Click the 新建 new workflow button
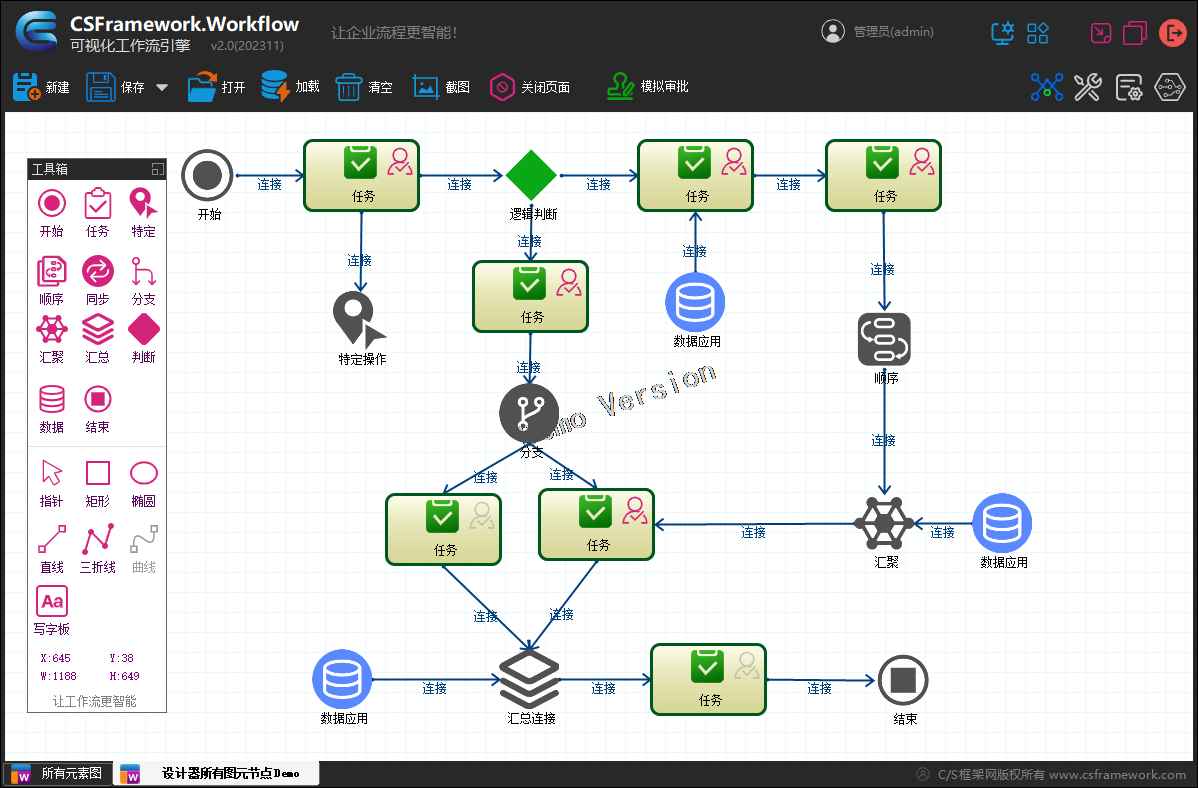 pyautogui.click(x=42, y=87)
